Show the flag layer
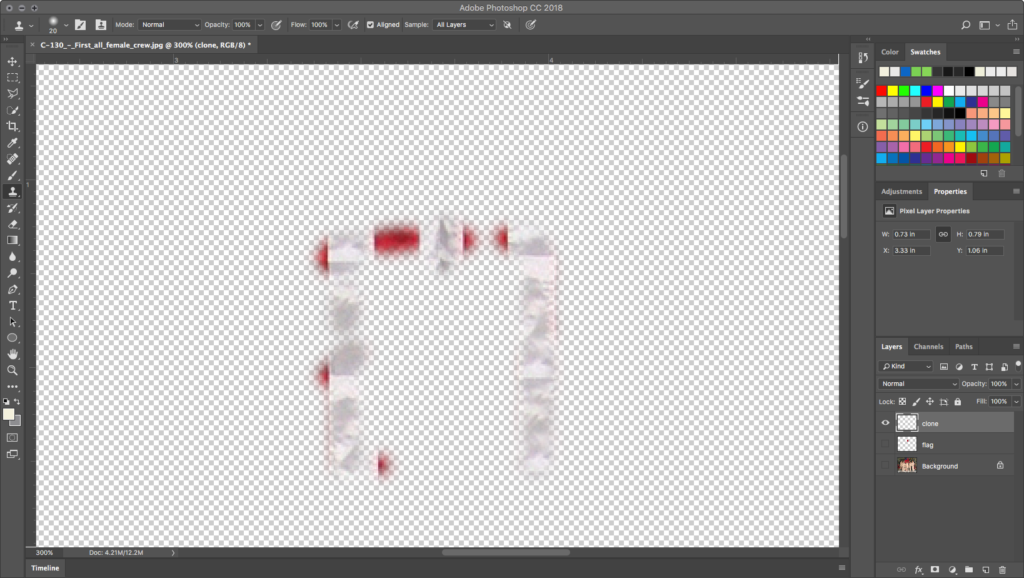The height and width of the screenshot is (578, 1024). pyautogui.click(x=885, y=444)
